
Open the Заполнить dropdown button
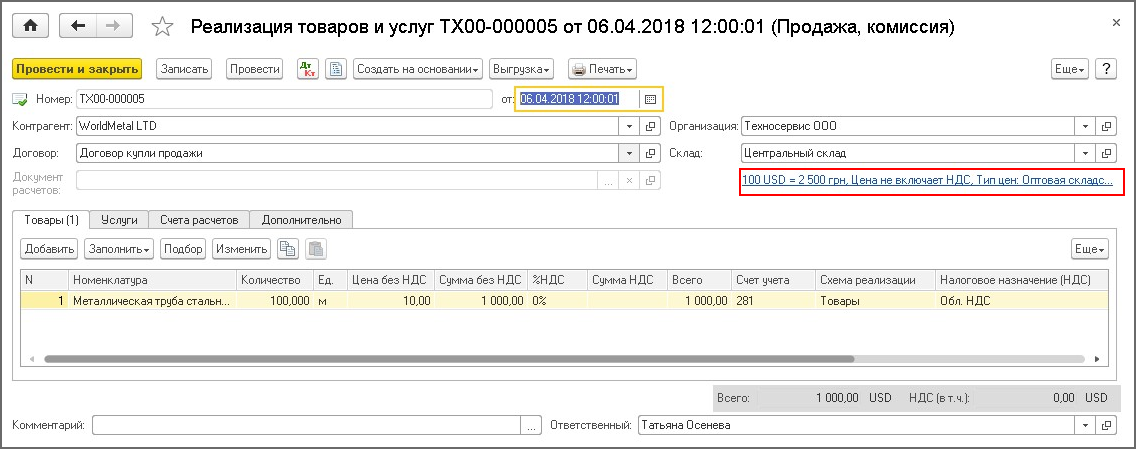118,249
